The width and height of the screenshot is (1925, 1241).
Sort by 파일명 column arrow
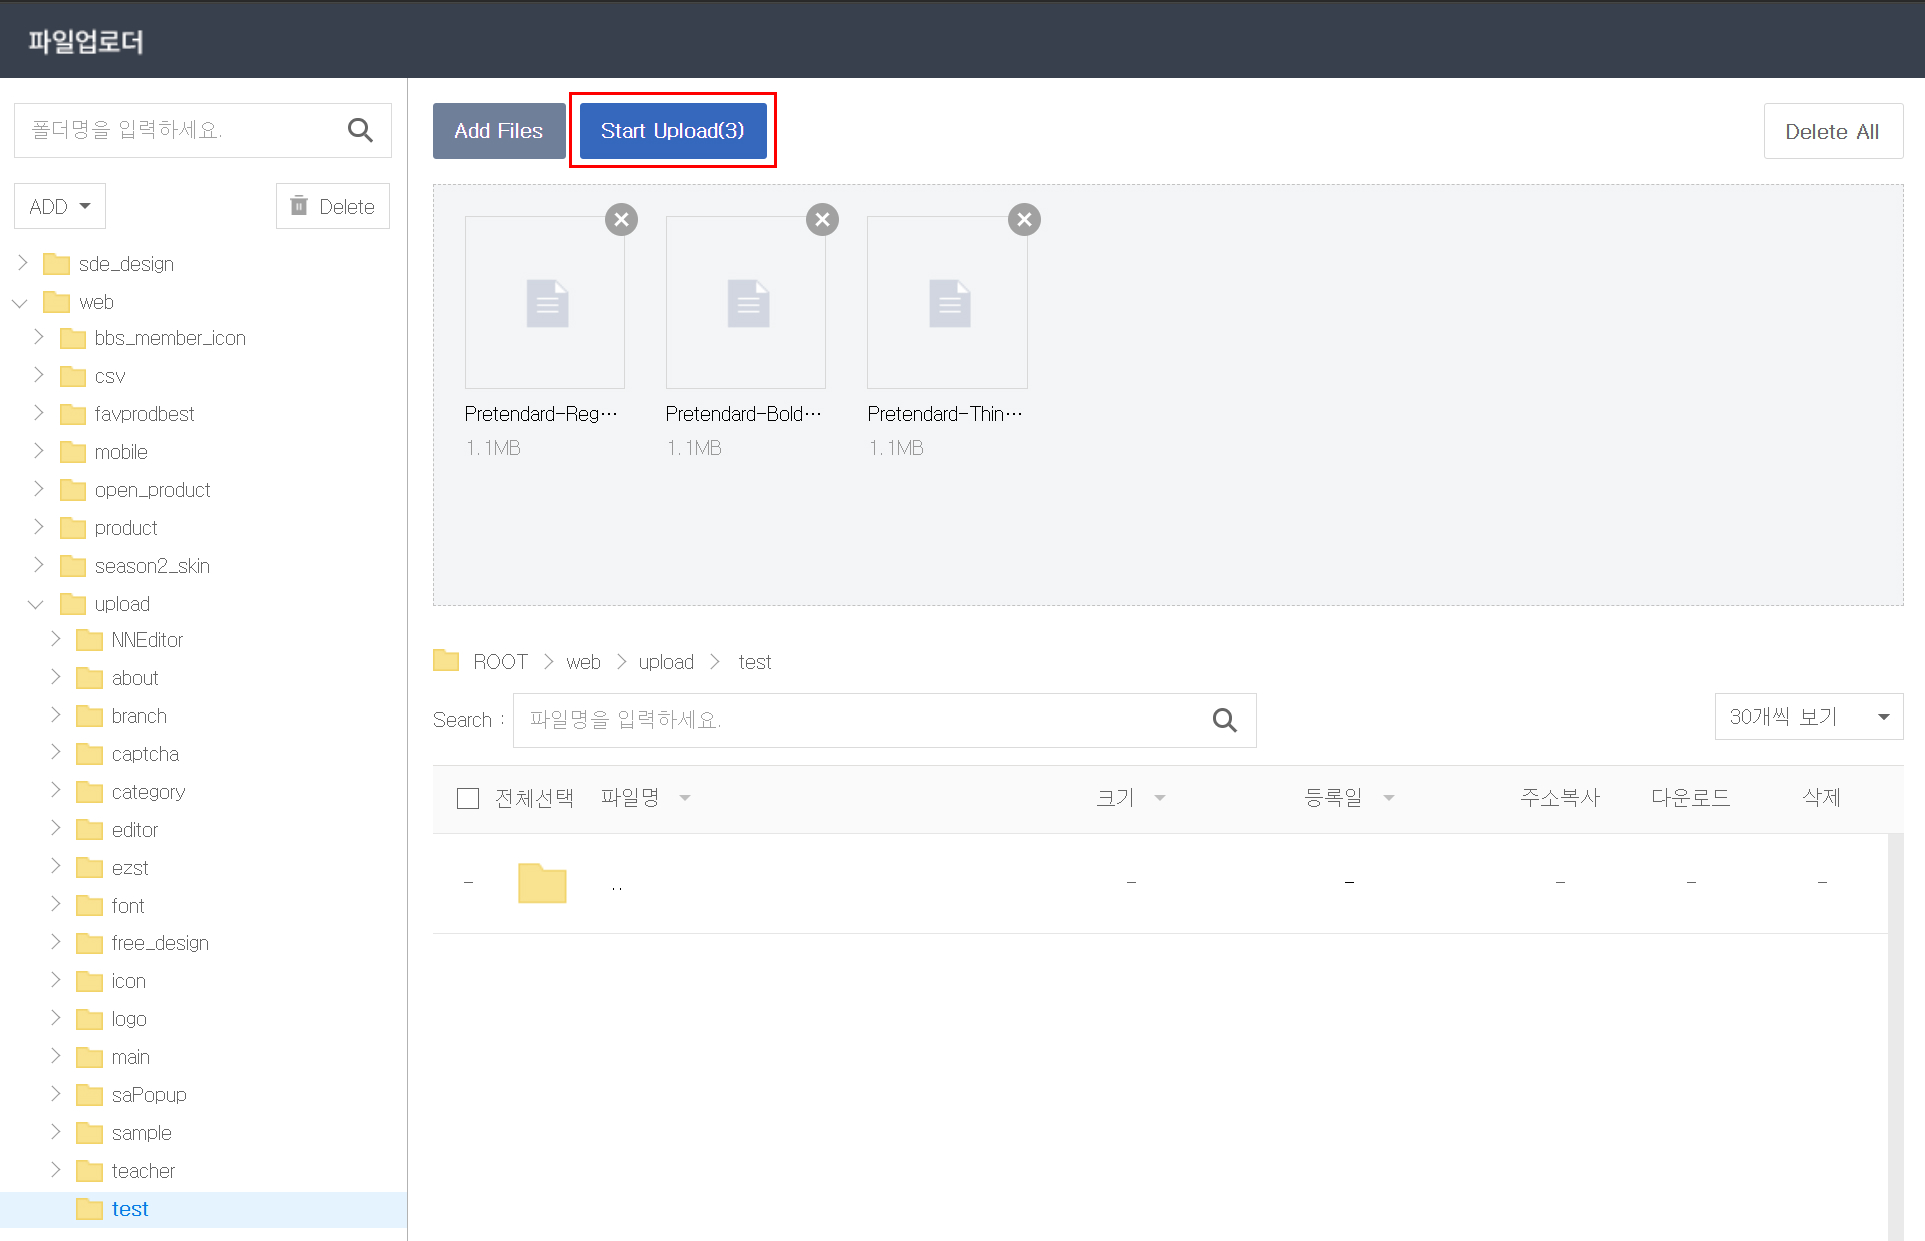pyautogui.click(x=685, y=798)
